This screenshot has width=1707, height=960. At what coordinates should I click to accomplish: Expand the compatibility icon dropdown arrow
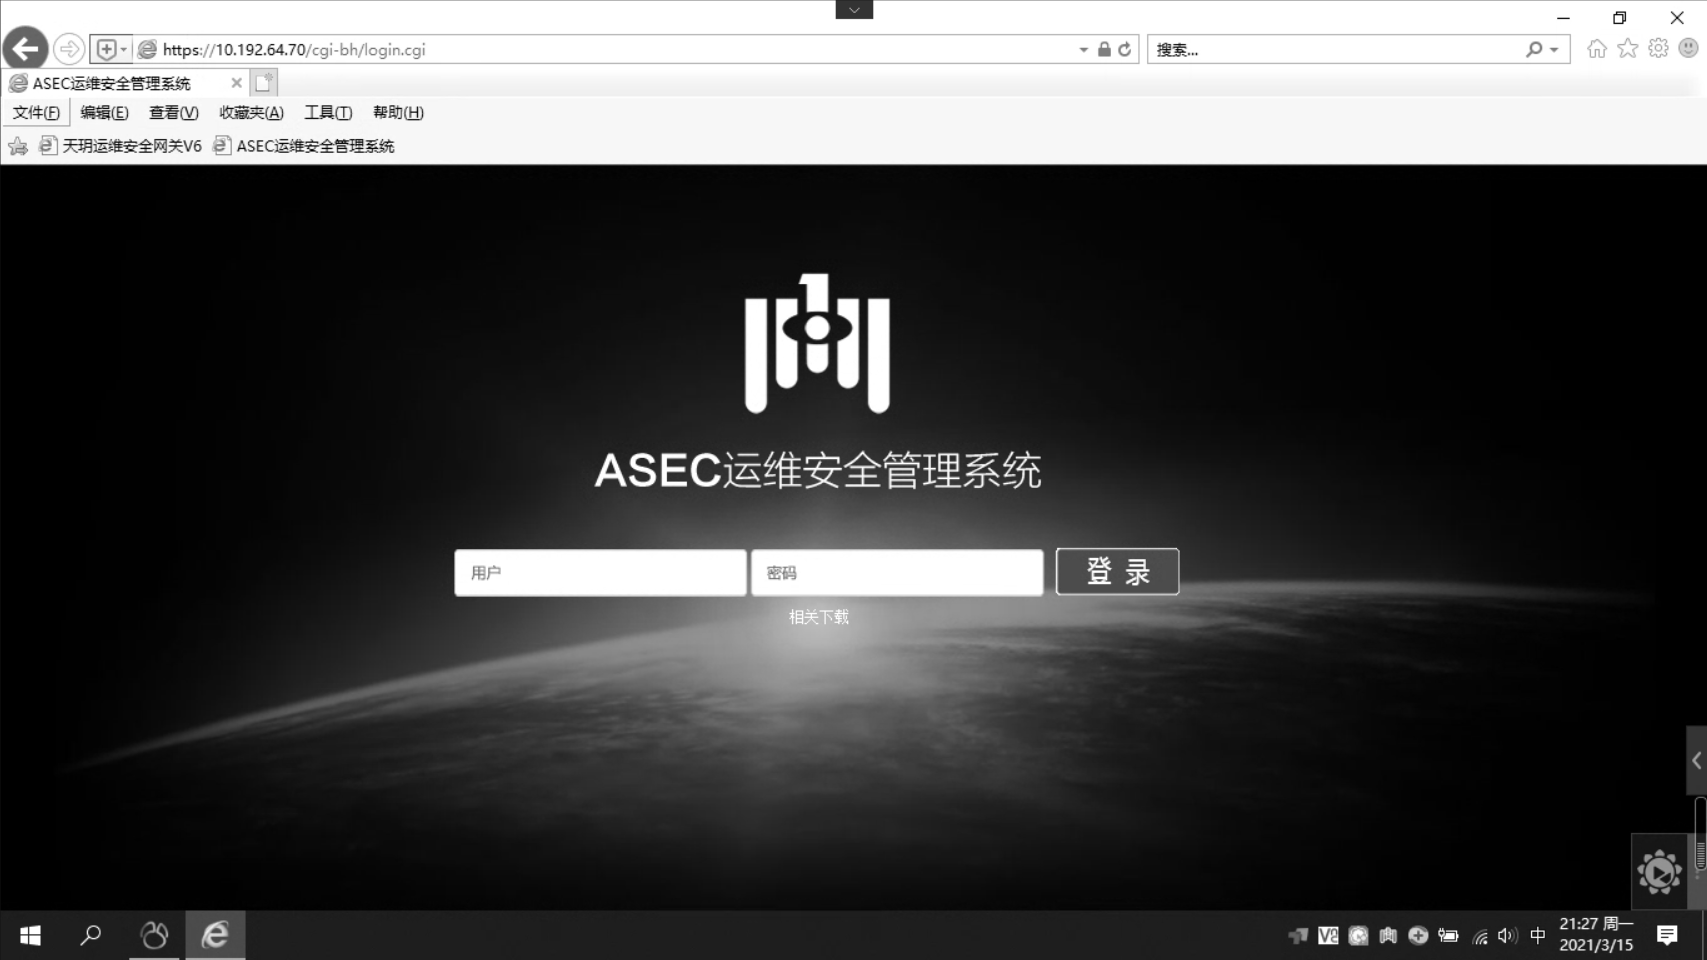[x=124, y=49]
